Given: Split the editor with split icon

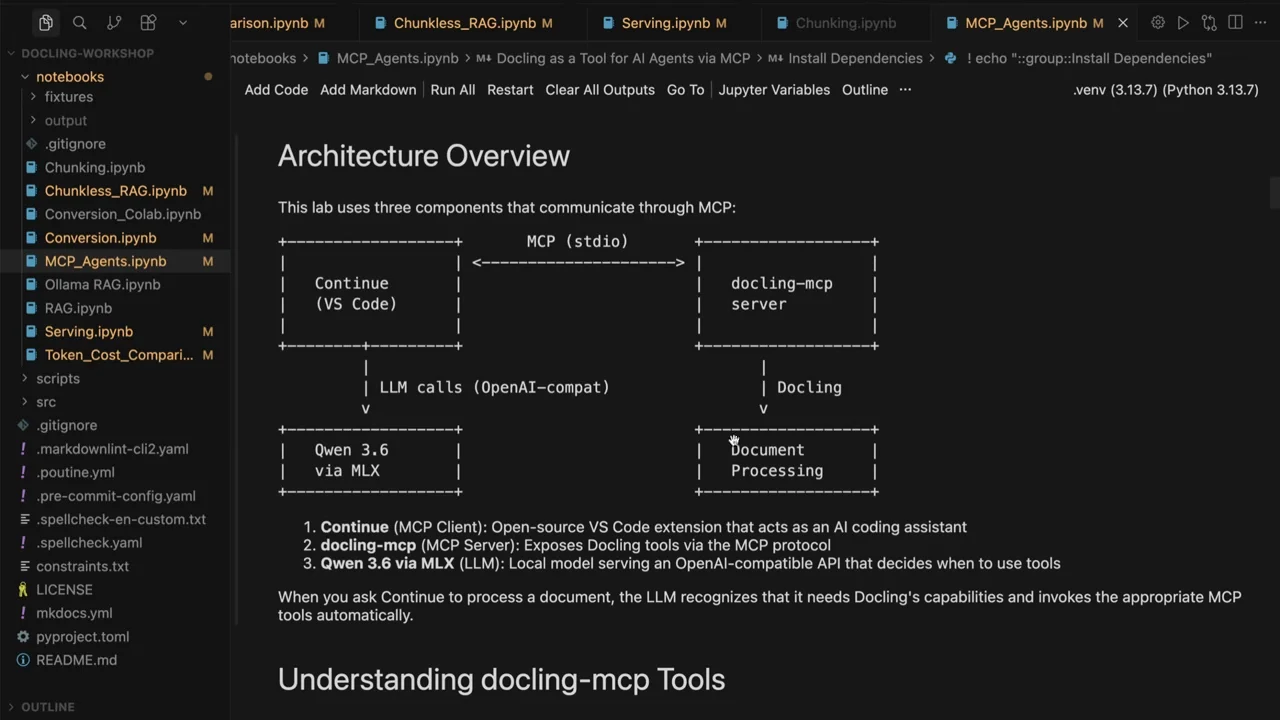Looking at the screenshot, I should click(x=1235, y=22).
